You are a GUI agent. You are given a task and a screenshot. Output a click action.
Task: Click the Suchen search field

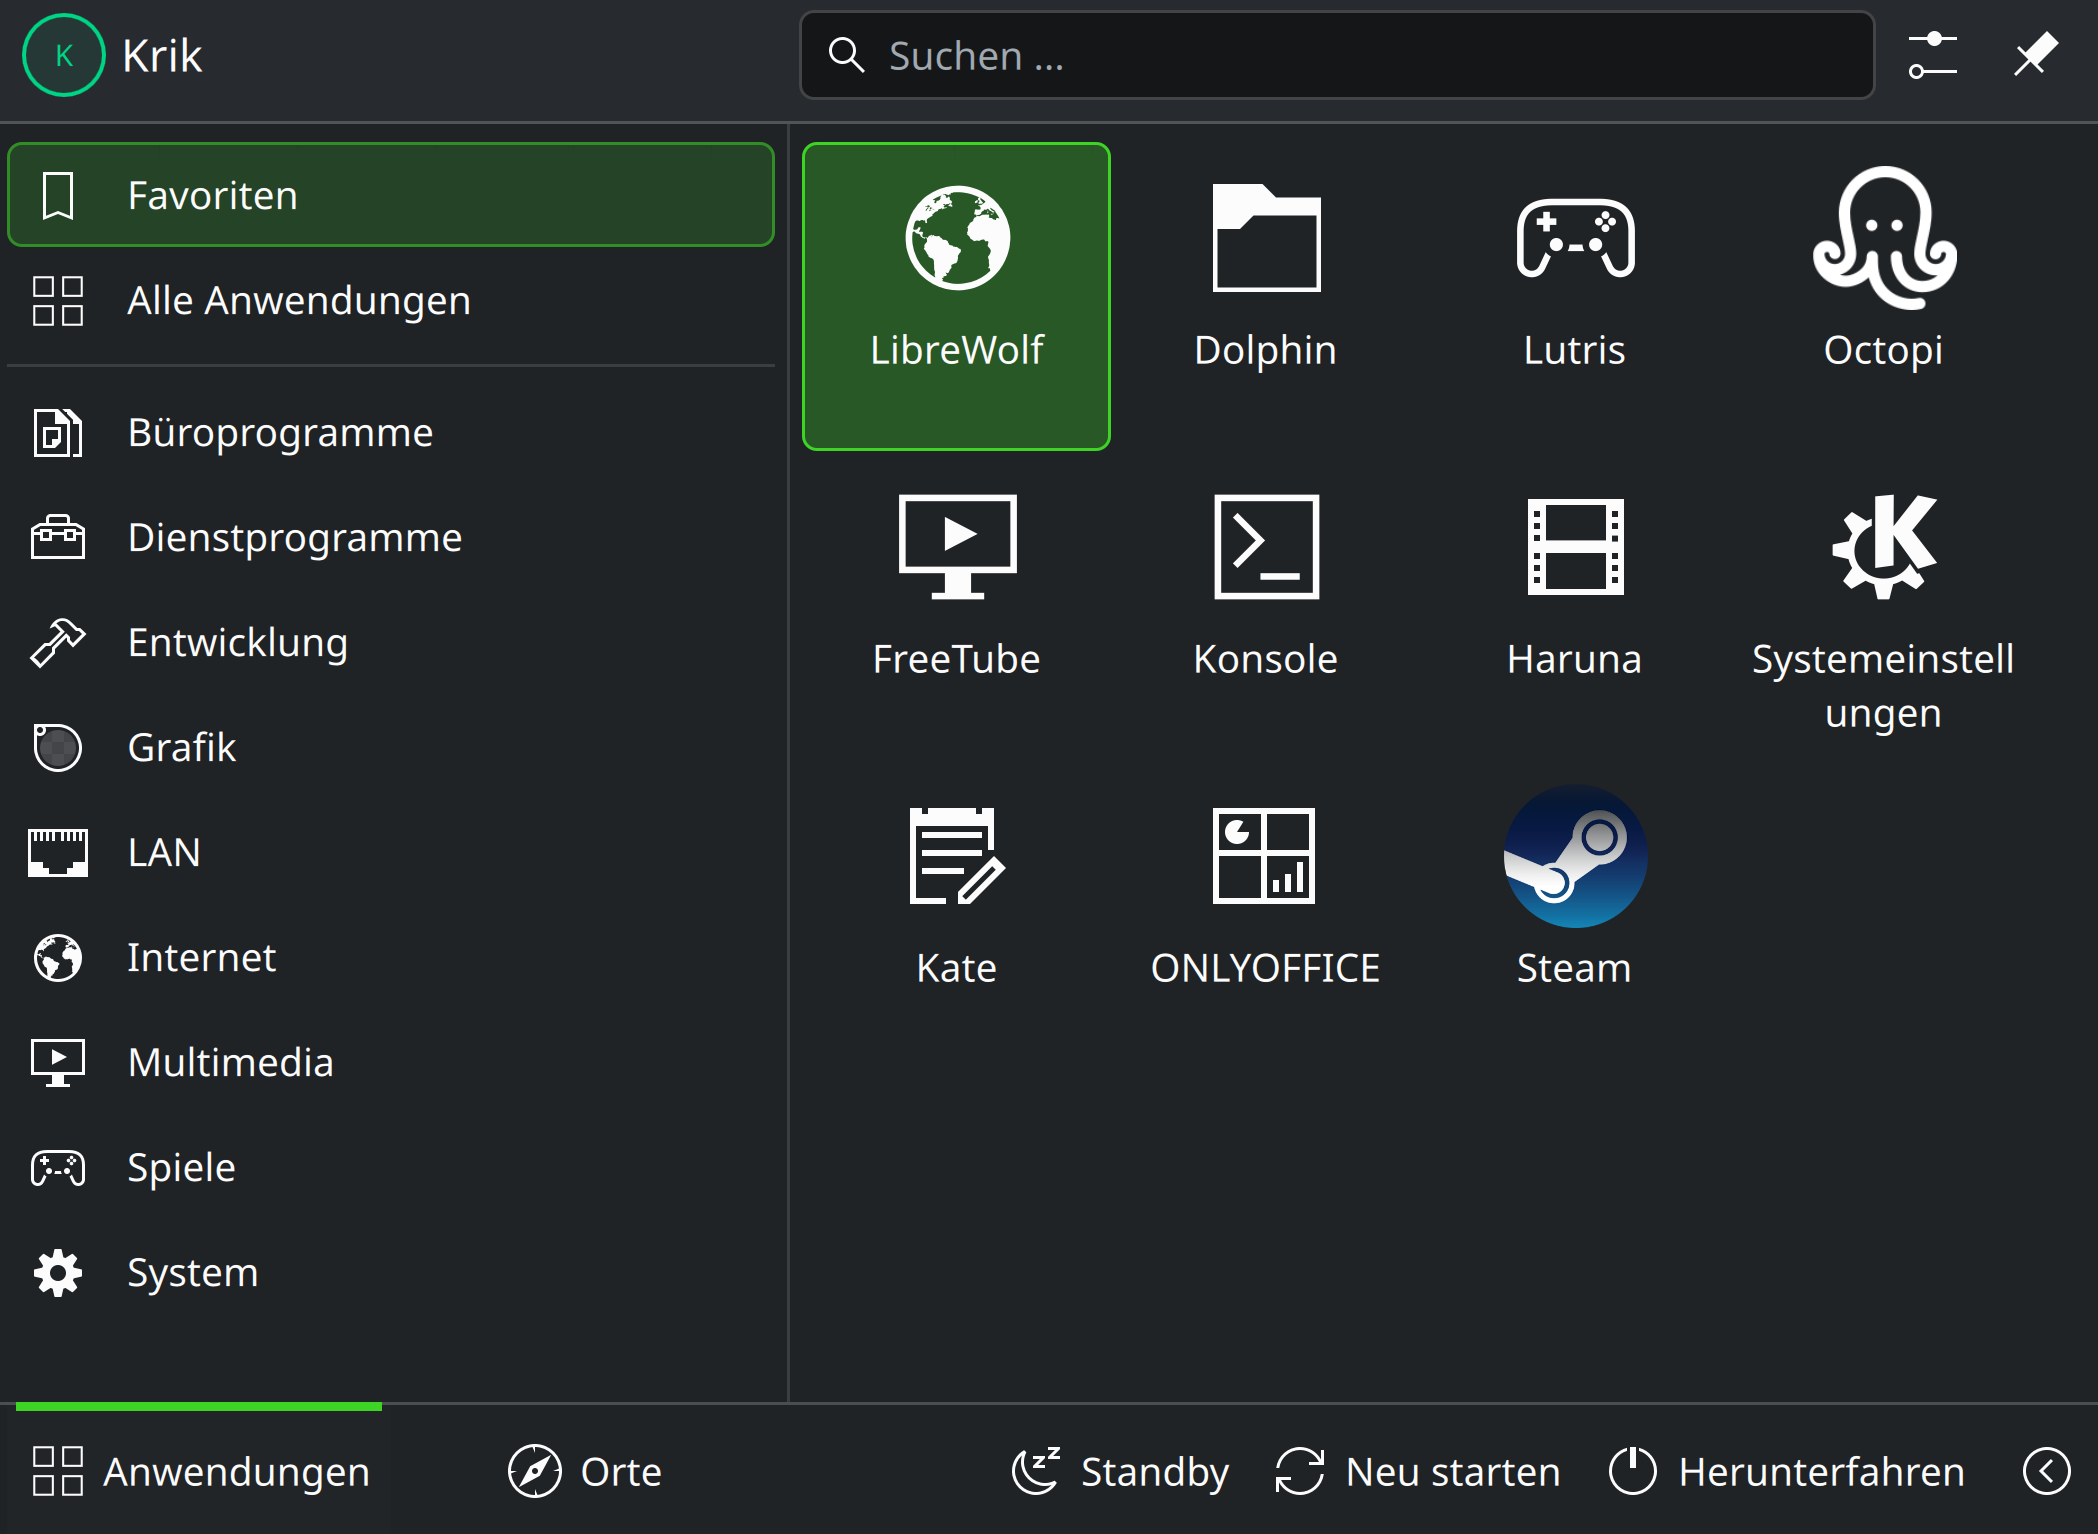click(1335, 55)
